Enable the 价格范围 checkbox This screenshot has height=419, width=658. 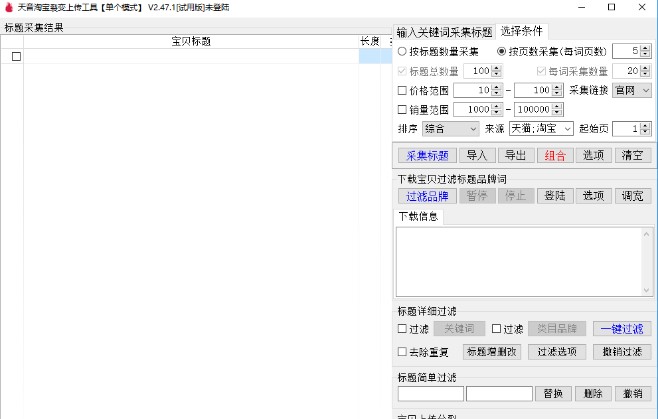coord(402,90)
